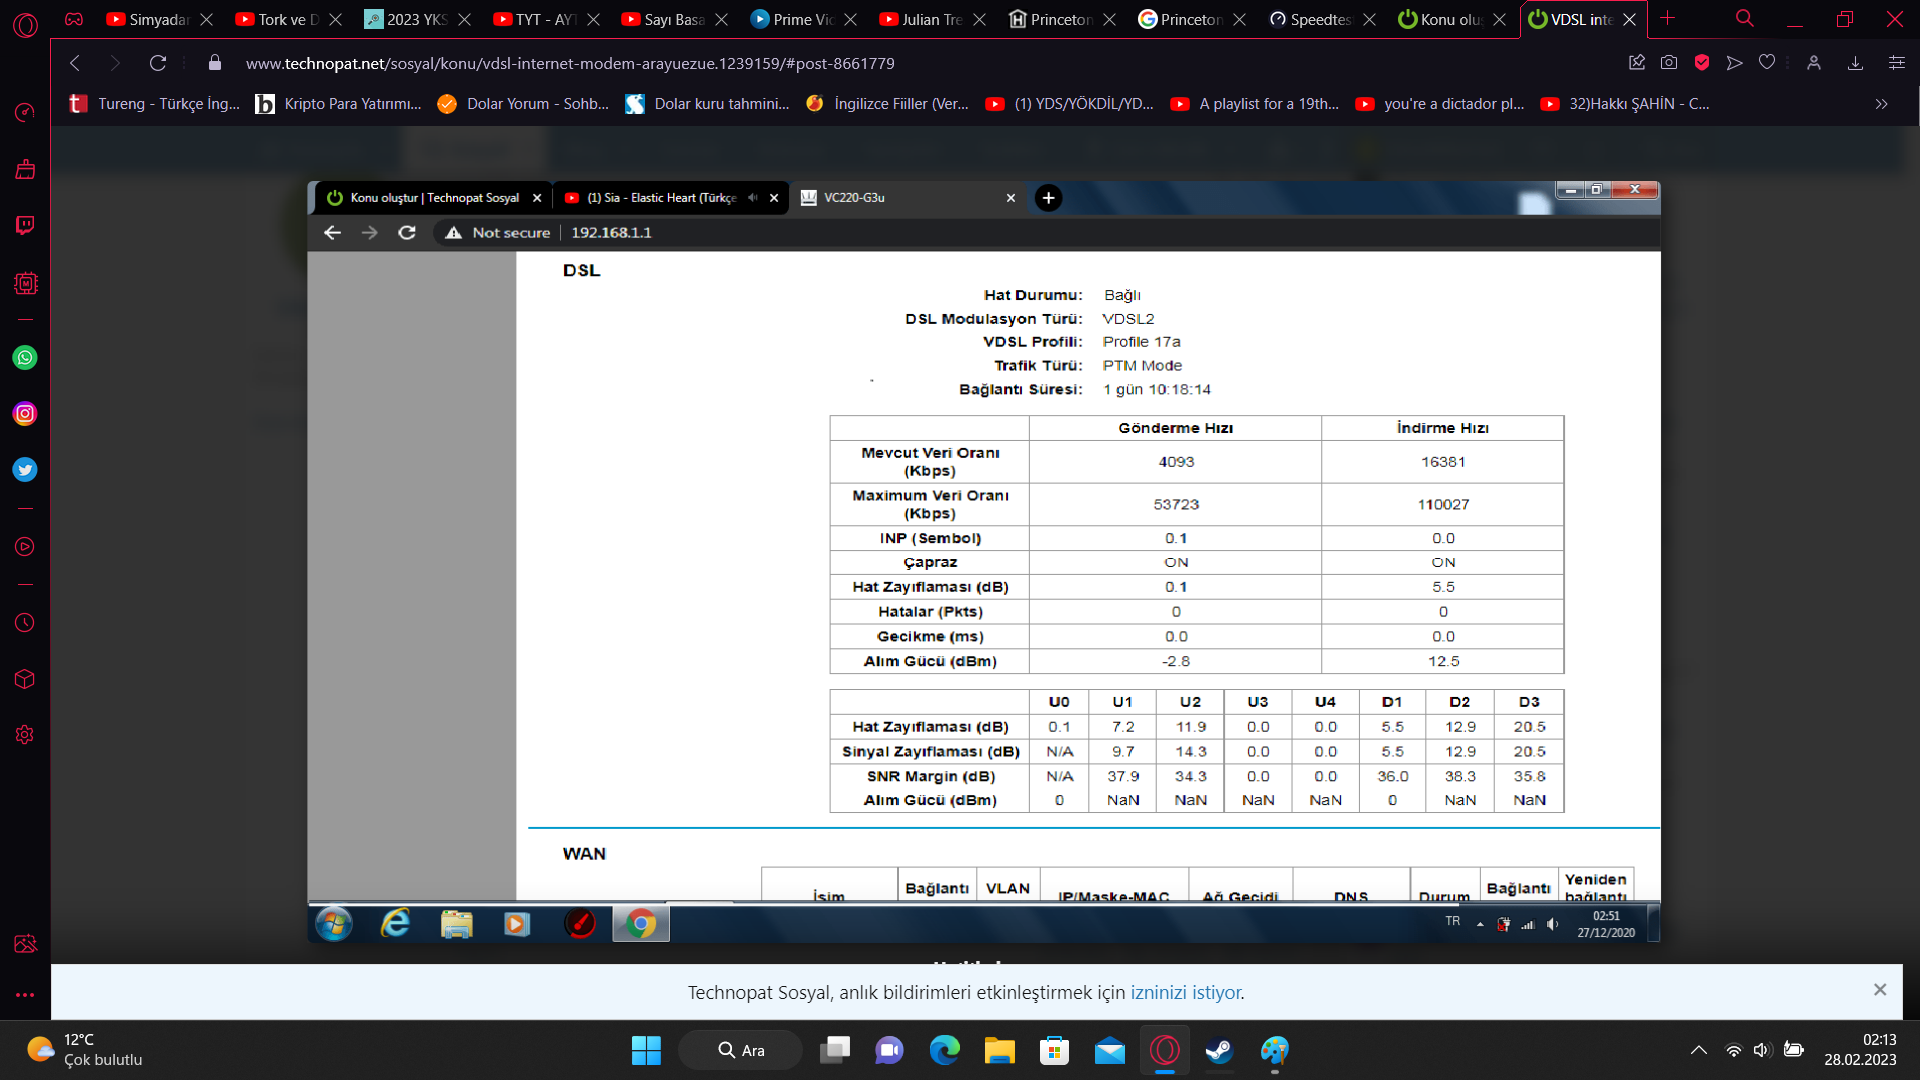Reload the current page
Viewport: 1920px width, 1080px height.
click(158, 63)
